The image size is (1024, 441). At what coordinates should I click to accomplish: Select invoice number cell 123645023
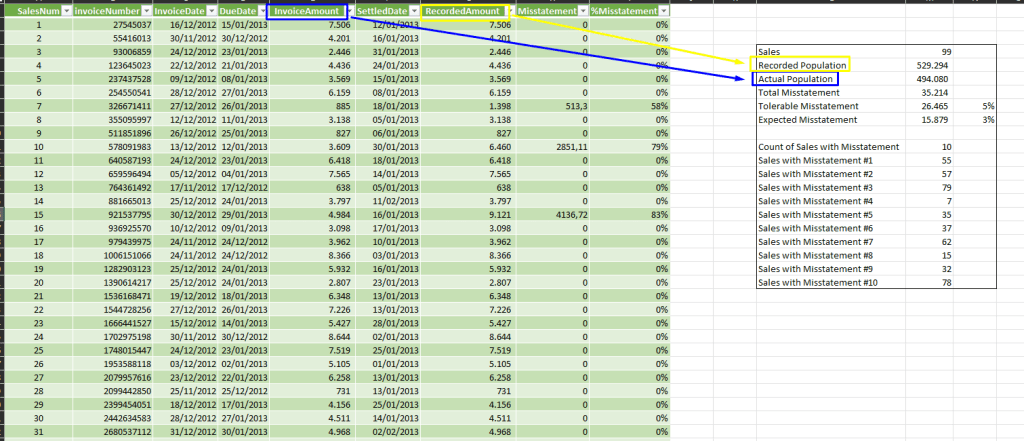coord(112,65)
